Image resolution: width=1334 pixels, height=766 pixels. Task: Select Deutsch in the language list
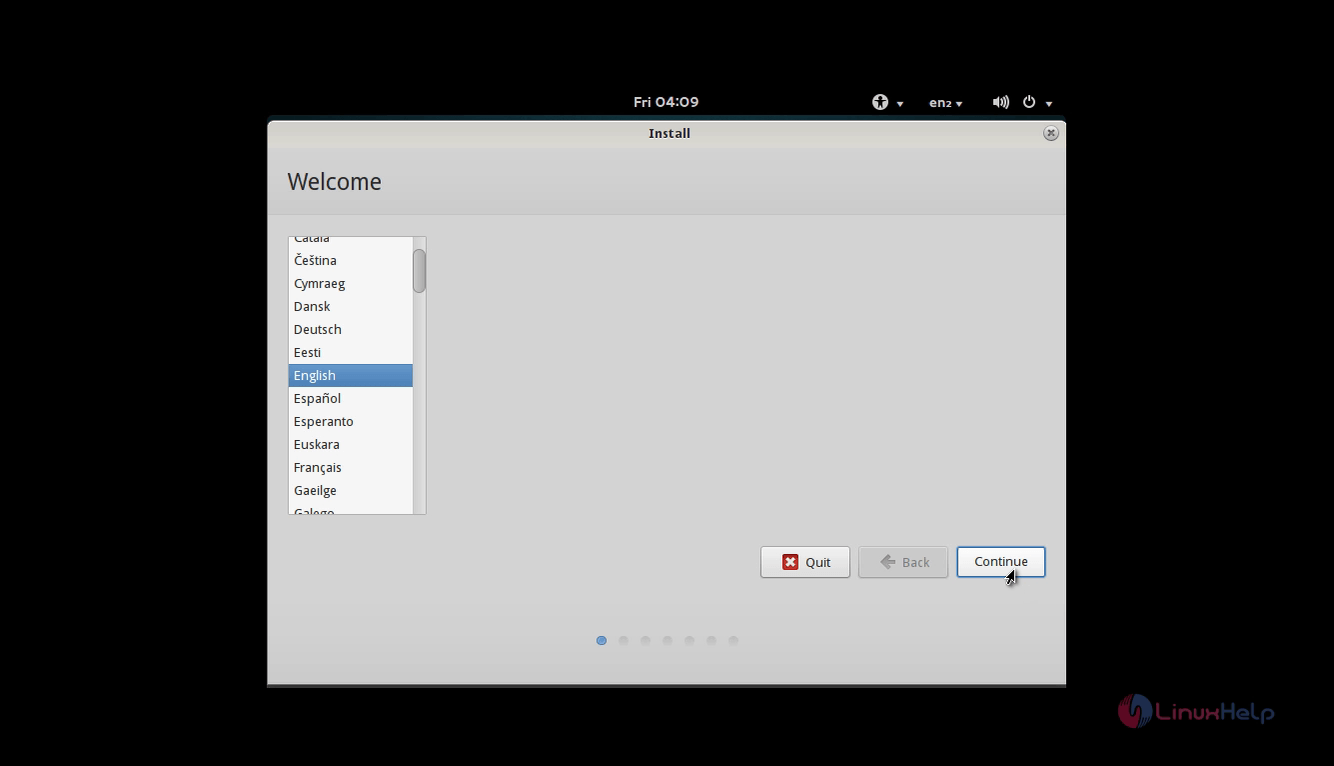coord(350,329)
